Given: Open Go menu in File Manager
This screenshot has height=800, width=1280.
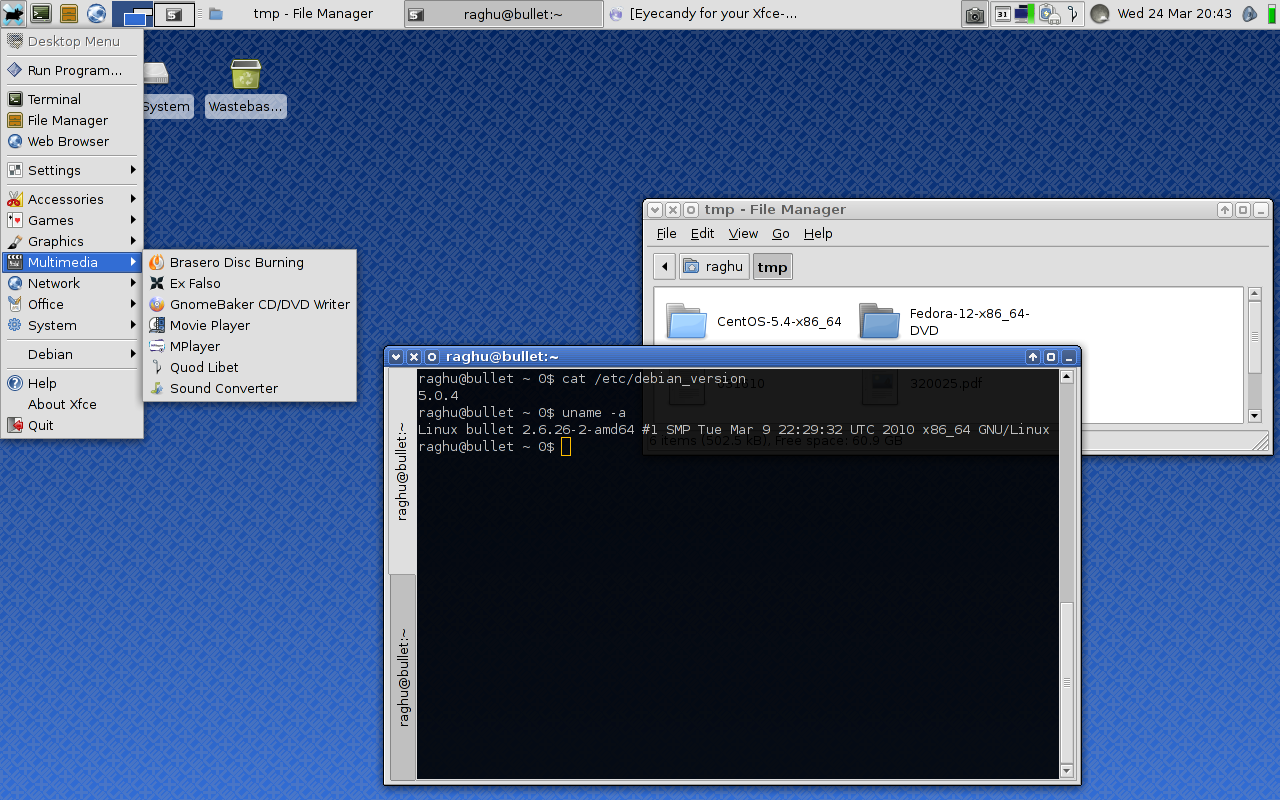Looking at the screenshot, I should click(781, 233).
